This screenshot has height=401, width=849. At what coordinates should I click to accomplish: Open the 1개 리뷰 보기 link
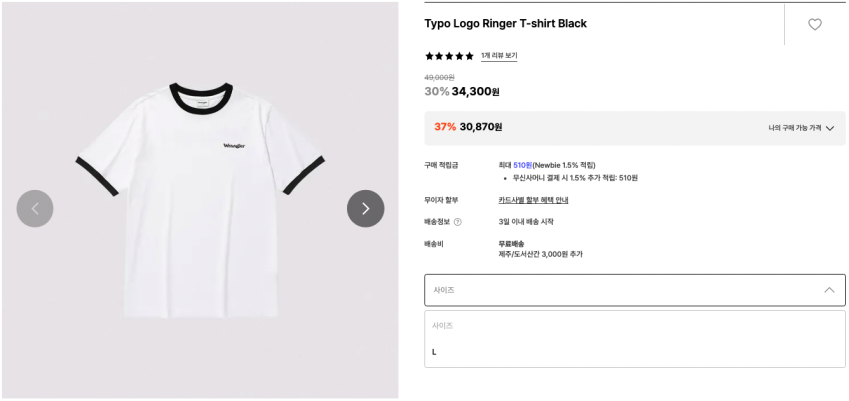[x=499, y=56]
